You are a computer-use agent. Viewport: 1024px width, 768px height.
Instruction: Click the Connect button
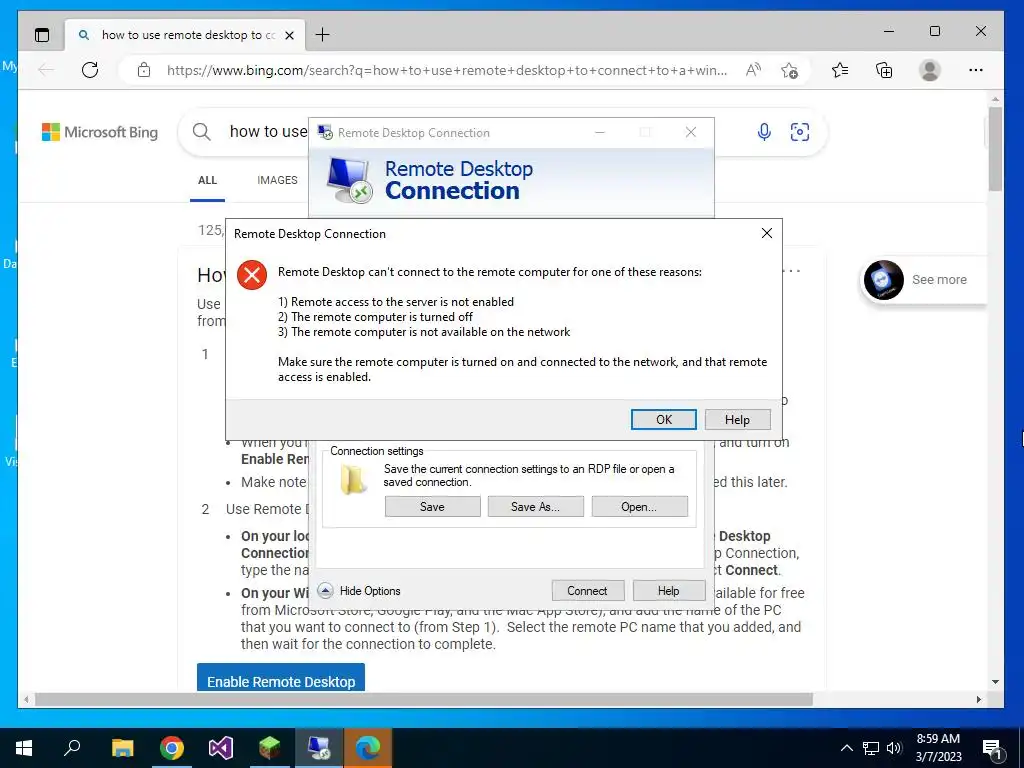click(x=587, y=590)
